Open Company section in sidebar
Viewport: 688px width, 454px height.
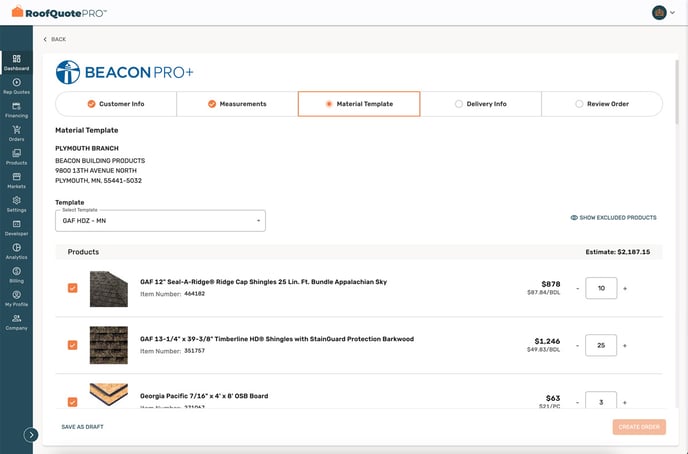click(x=16, y=322)
